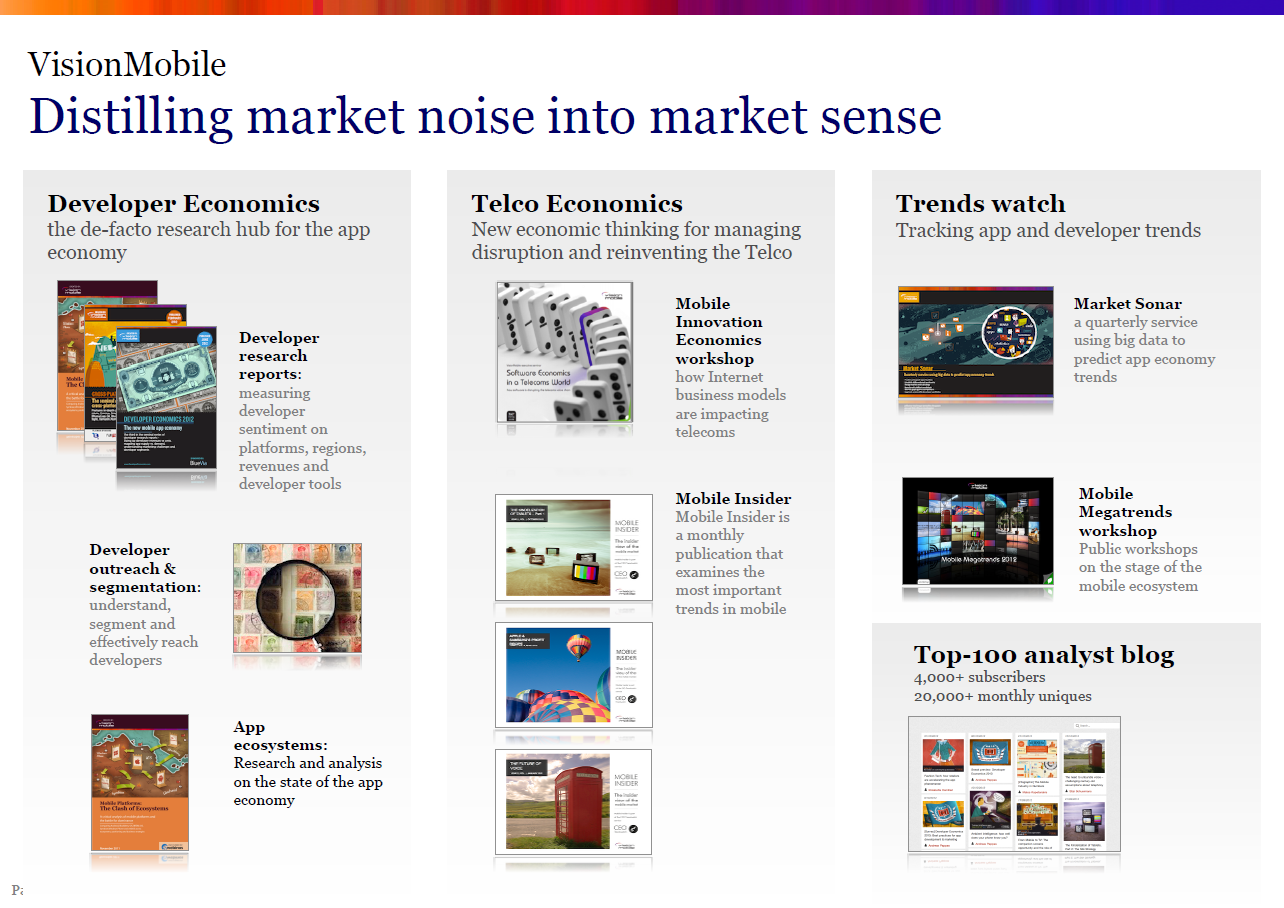Open the Mobile Insider cover with hot-air balloons

pos(573,675)
